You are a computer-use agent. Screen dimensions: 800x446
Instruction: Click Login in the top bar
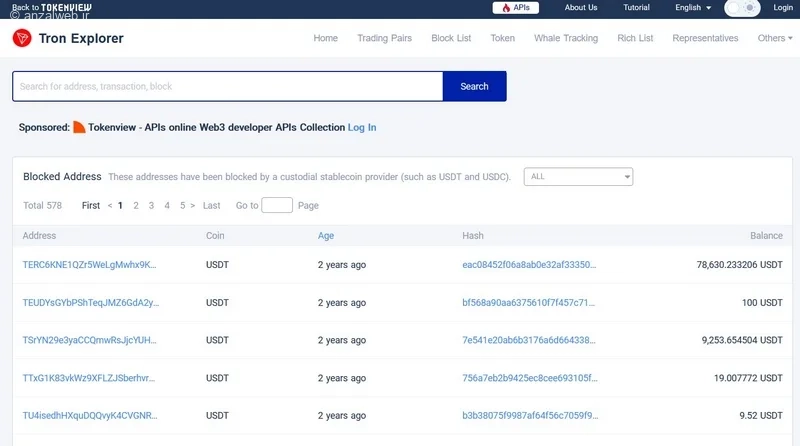[x=783, y=8]
